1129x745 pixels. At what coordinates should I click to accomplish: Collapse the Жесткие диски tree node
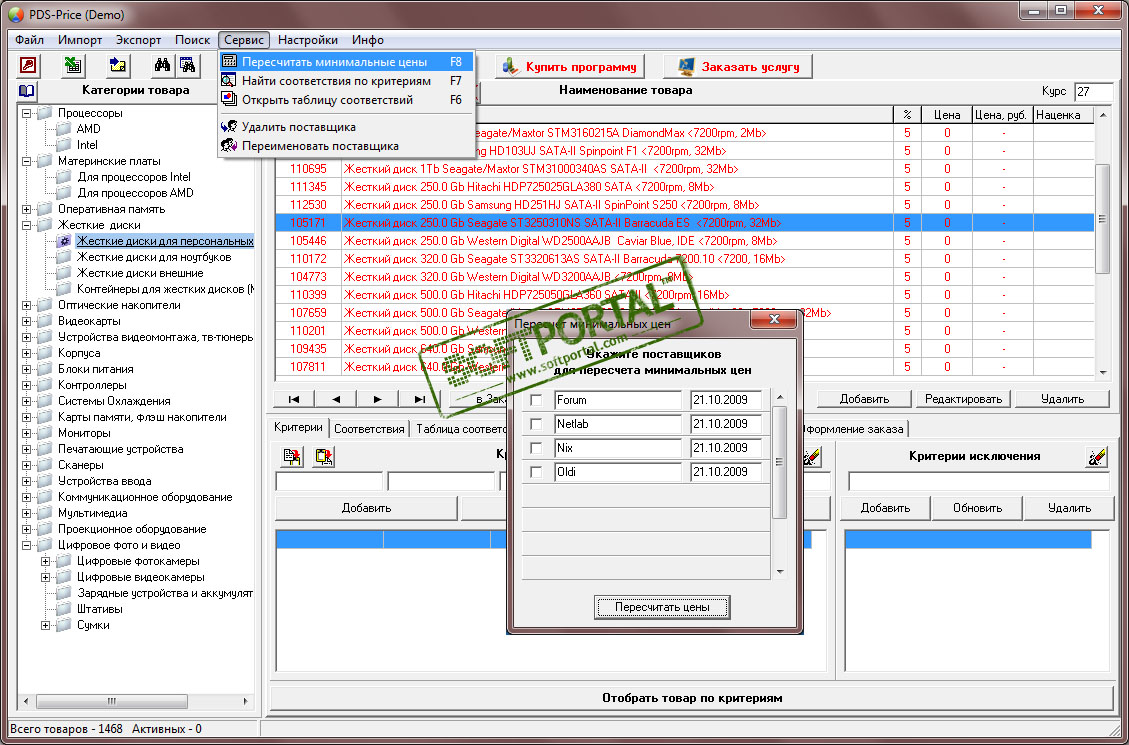click(x=27, y=225)
